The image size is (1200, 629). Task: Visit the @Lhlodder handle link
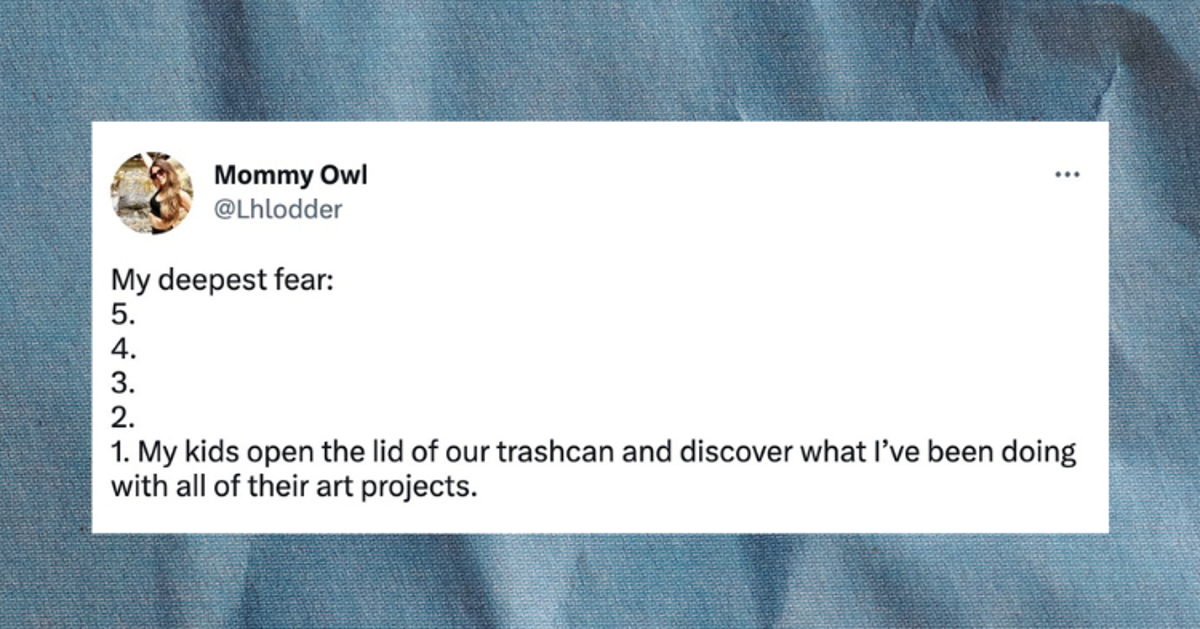pyautogui.click(x=278, y=209)
